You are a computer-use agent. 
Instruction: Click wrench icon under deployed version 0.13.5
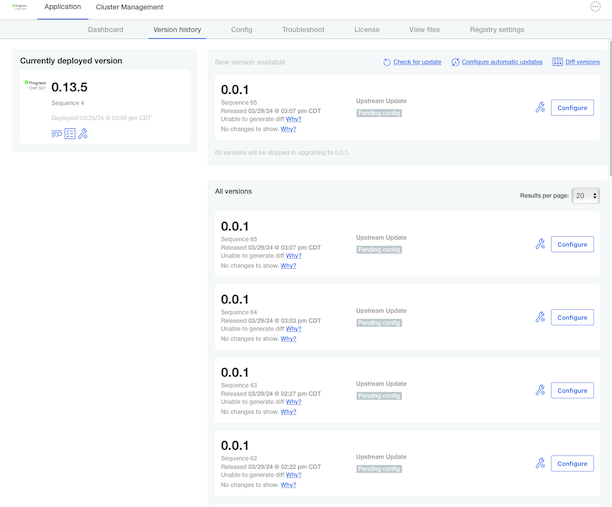(83, 133)
